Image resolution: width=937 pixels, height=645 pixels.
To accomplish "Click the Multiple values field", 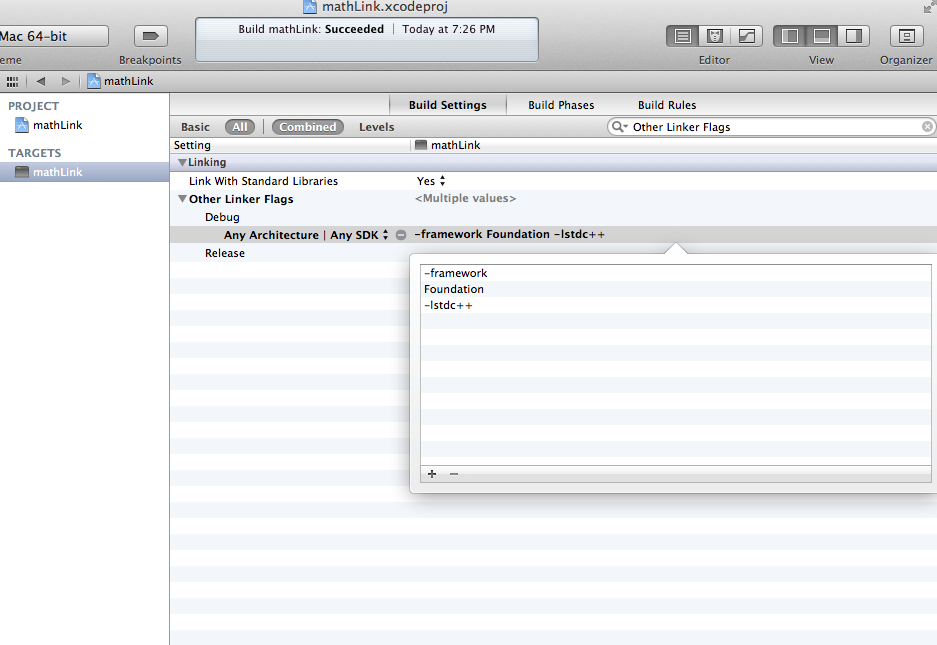I will pos(466,198).
